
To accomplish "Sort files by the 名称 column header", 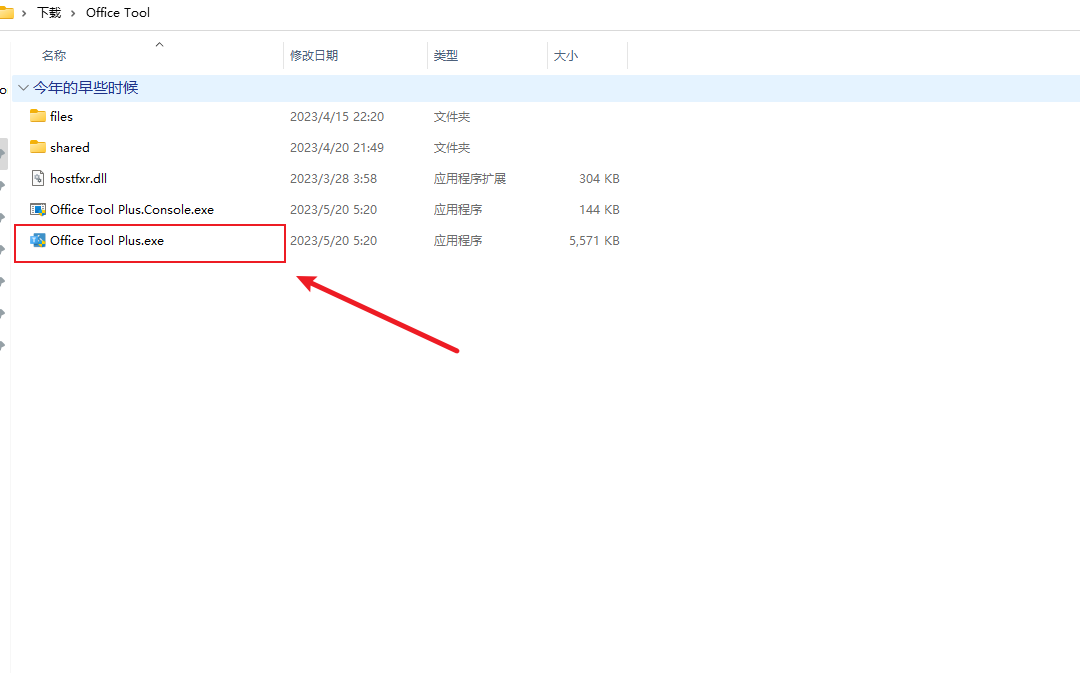I will pos(54,56).
